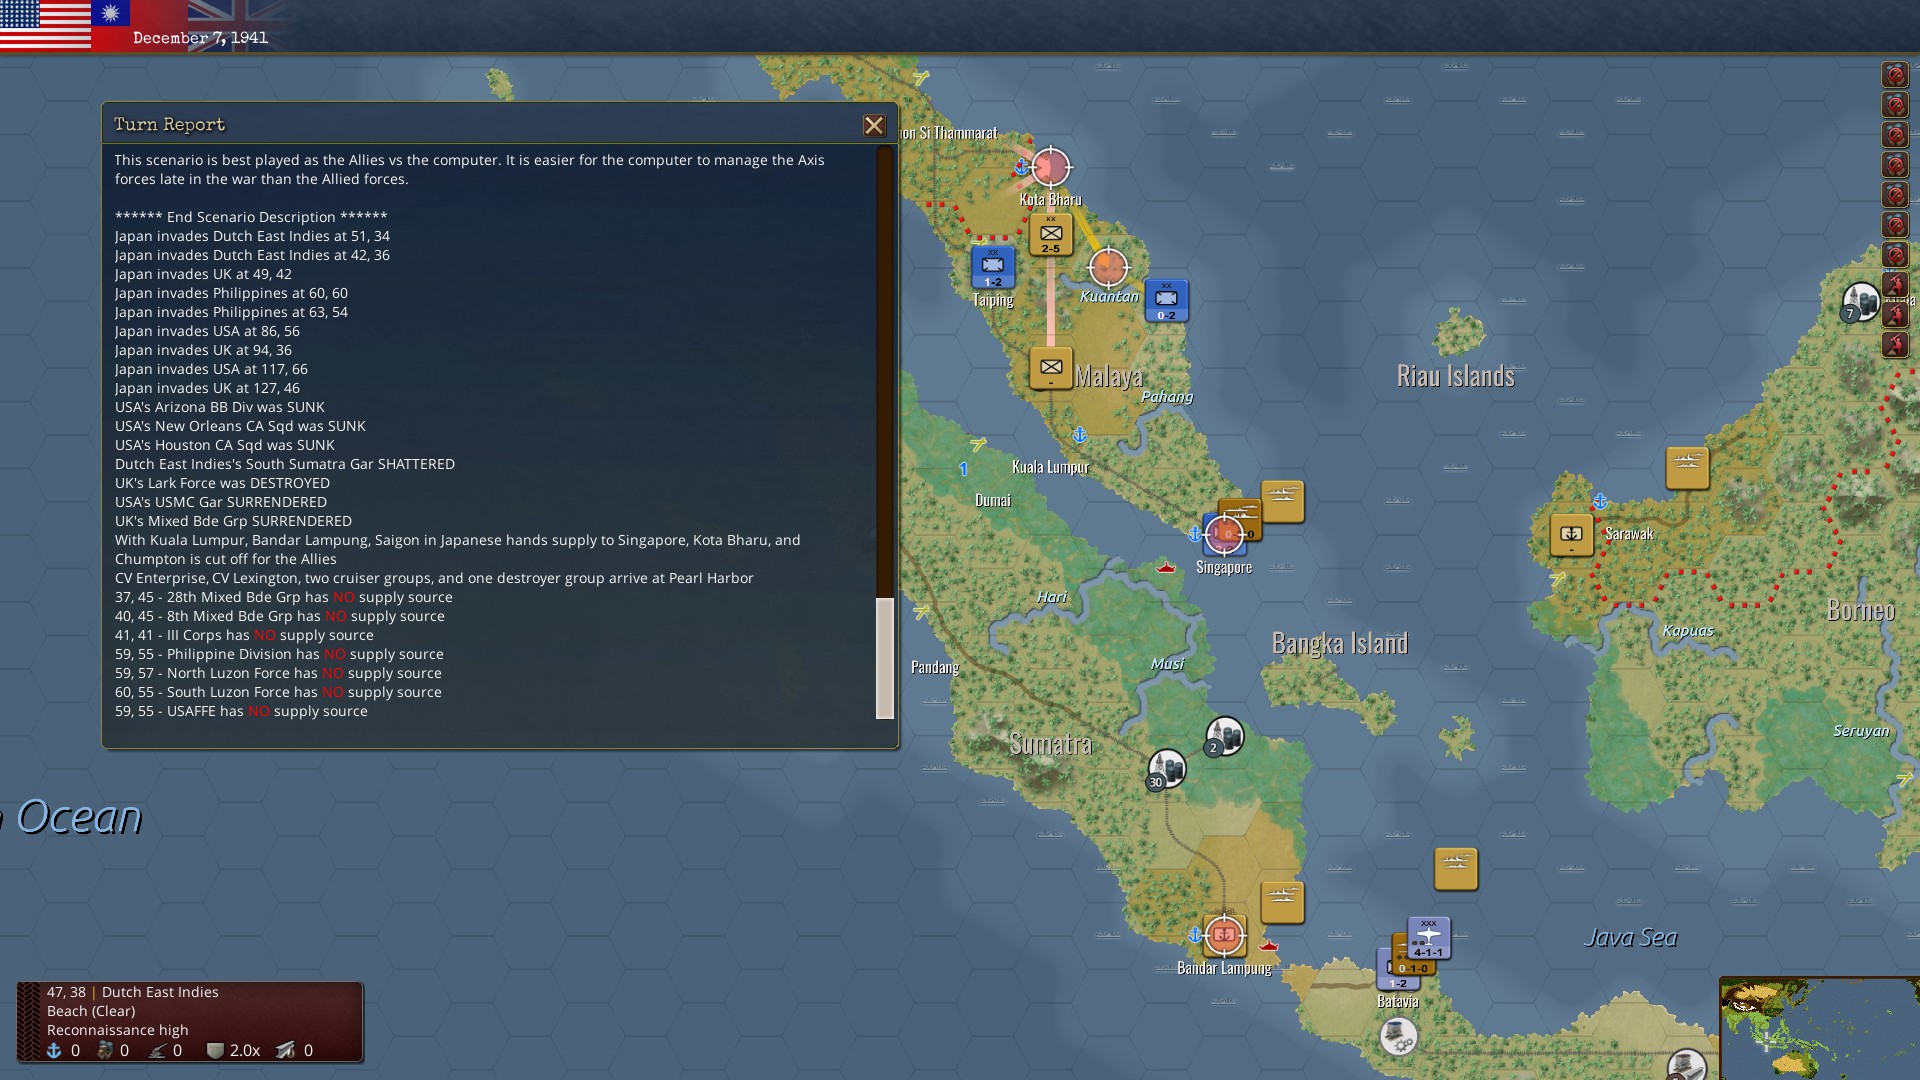Image resolution: width=1920 pixels, height=1080 pixels.
Task: Select the blue 0-2 unit near Kuantan
Action: [x=1166, y=300]
